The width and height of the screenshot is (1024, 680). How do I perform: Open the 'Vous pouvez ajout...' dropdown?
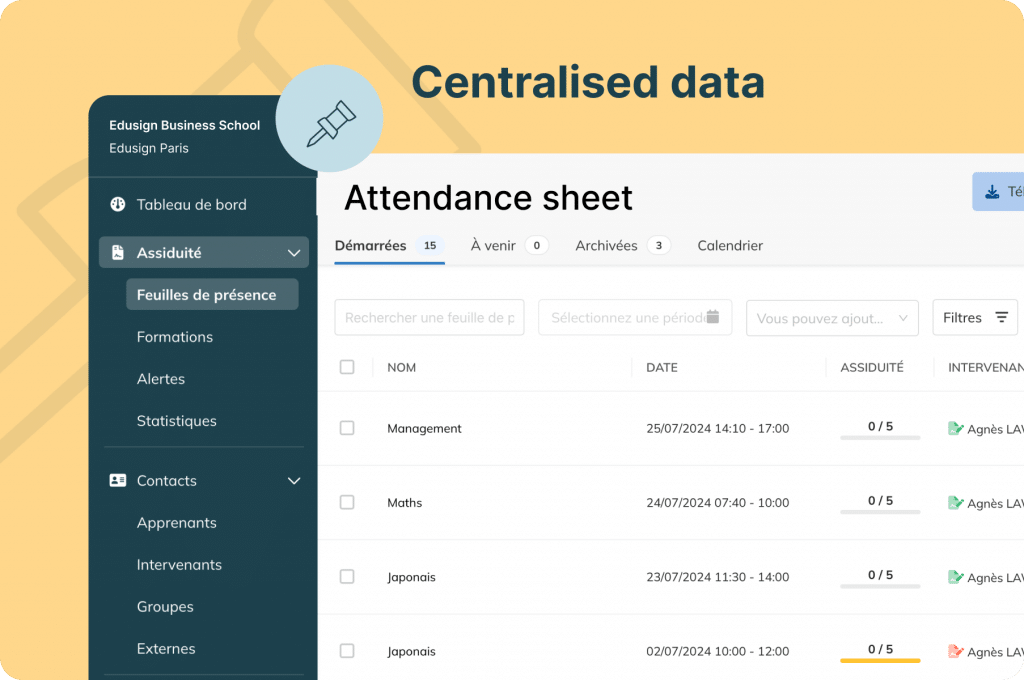[832, 318]
